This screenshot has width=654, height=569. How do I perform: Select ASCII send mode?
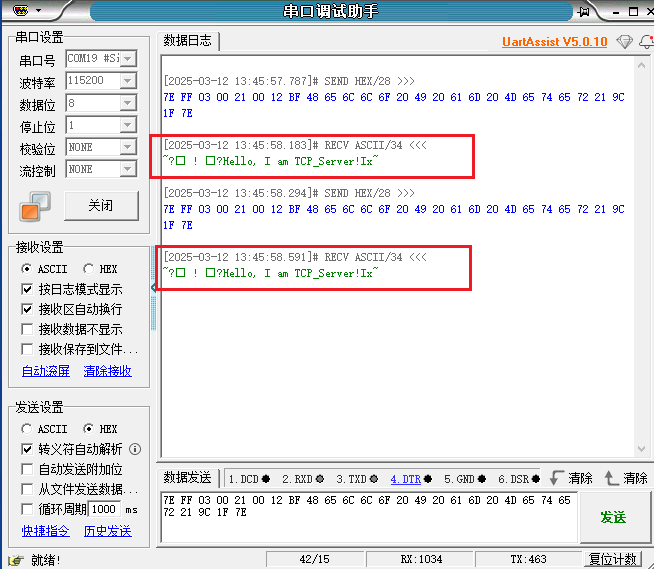26,429
